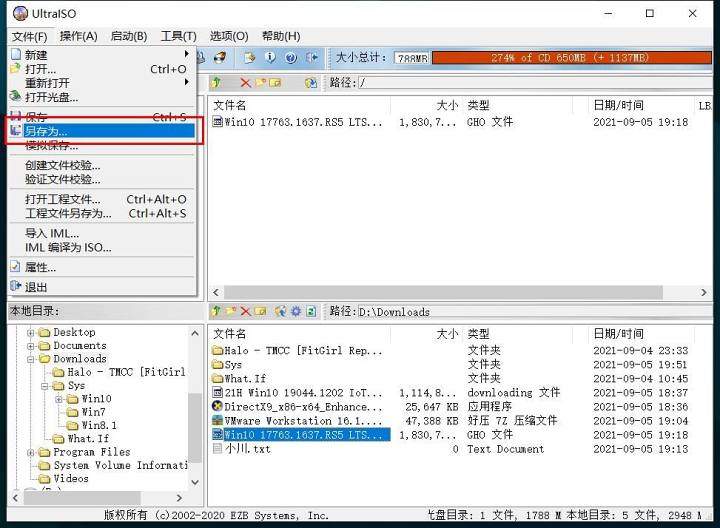Expand the Desktop folder tree node

pyautogui.click(x=30, y=332)
